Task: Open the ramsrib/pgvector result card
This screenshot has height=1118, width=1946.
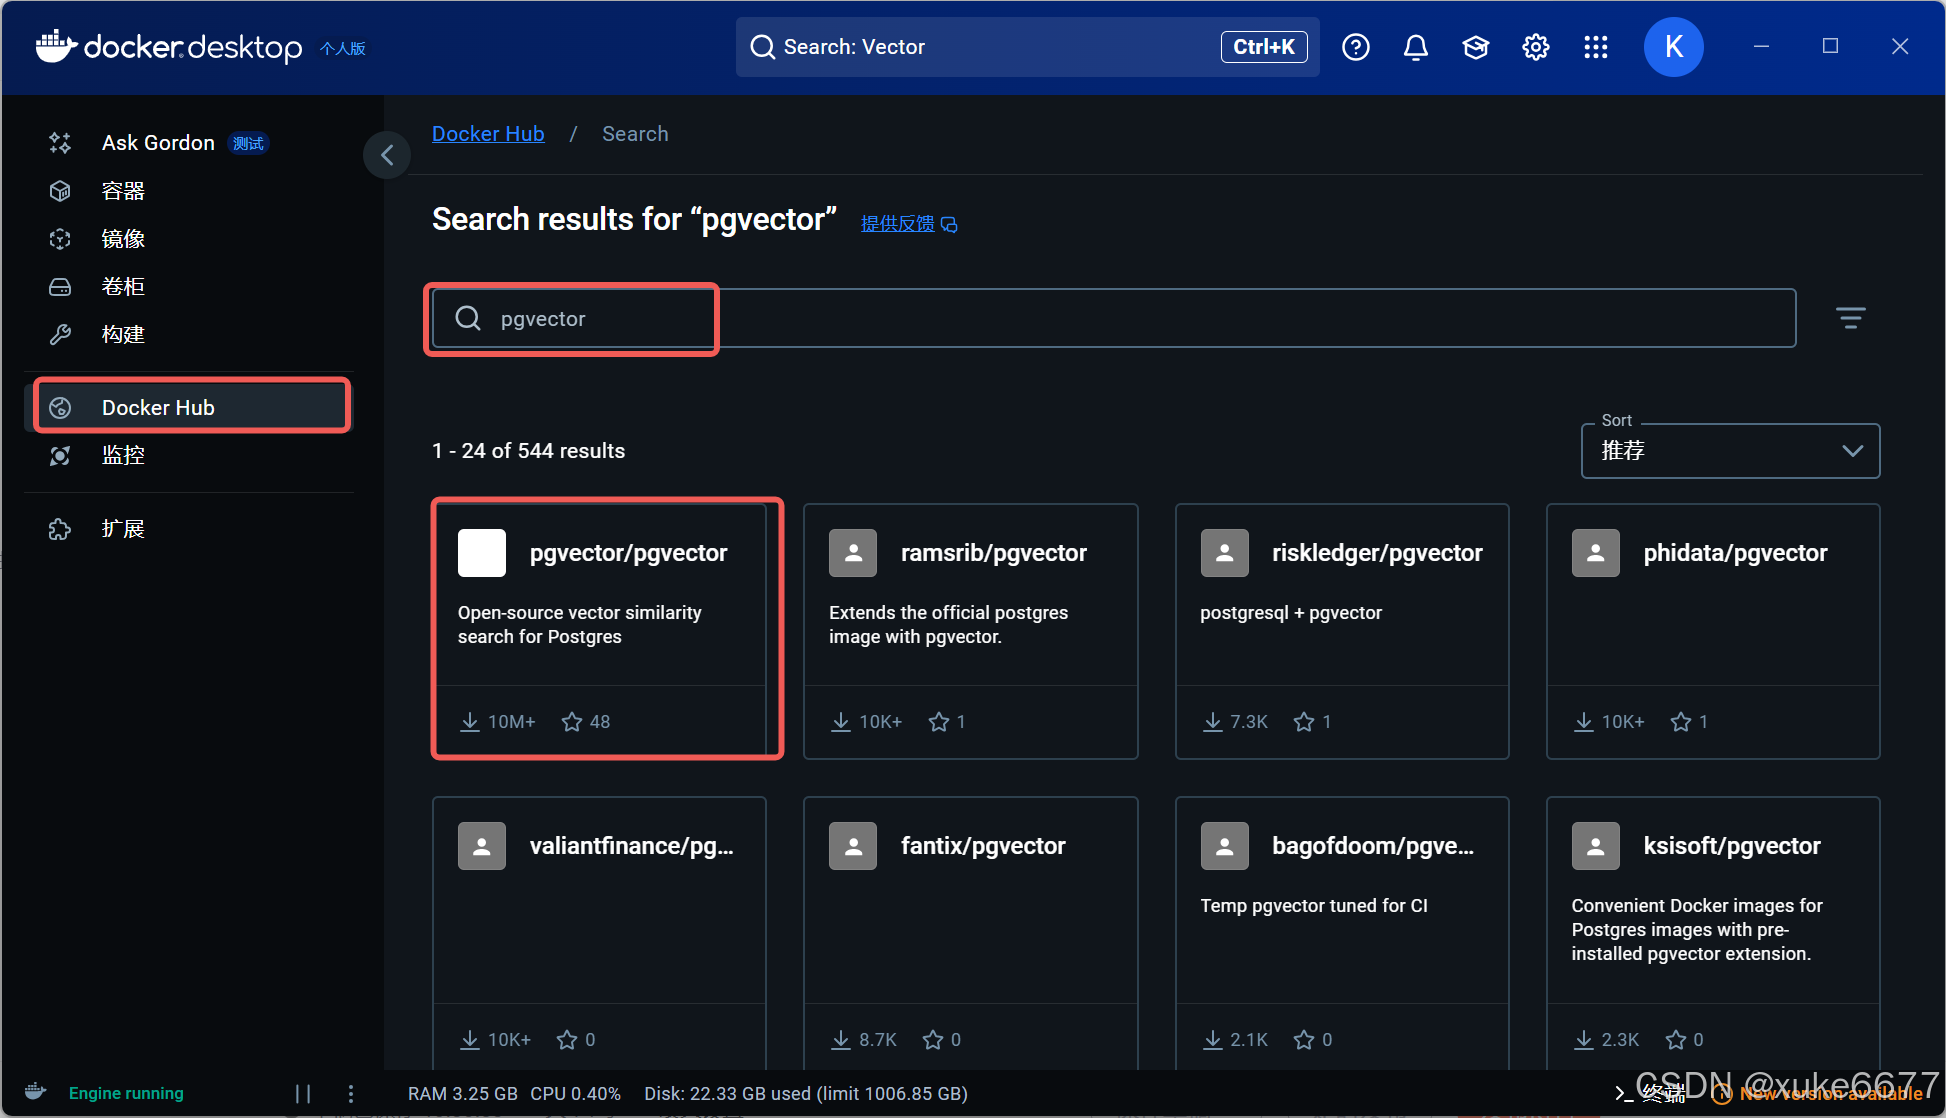Action: 971,631
